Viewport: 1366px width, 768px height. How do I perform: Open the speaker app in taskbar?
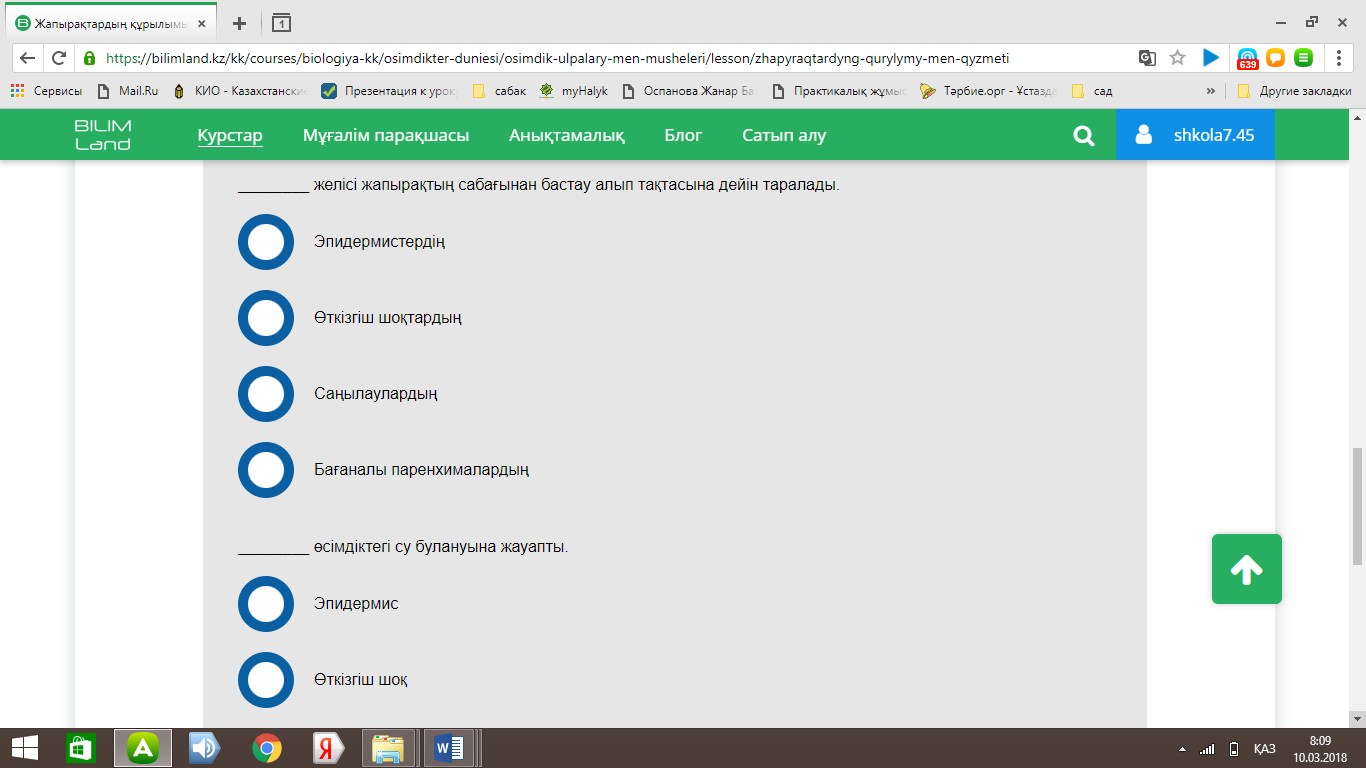(x=205, y=748)
